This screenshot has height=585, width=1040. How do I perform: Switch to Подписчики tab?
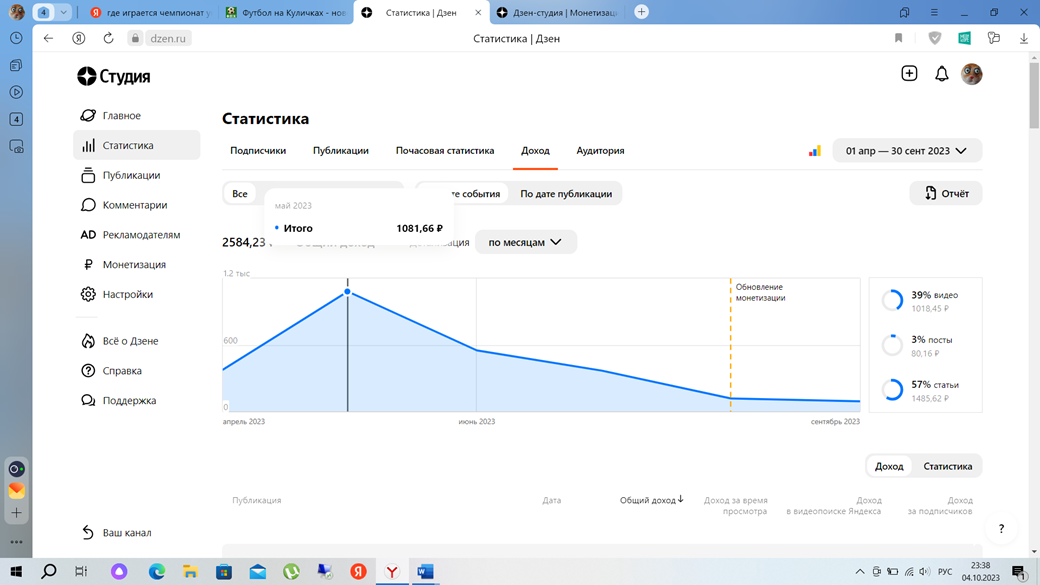[258, 151]
